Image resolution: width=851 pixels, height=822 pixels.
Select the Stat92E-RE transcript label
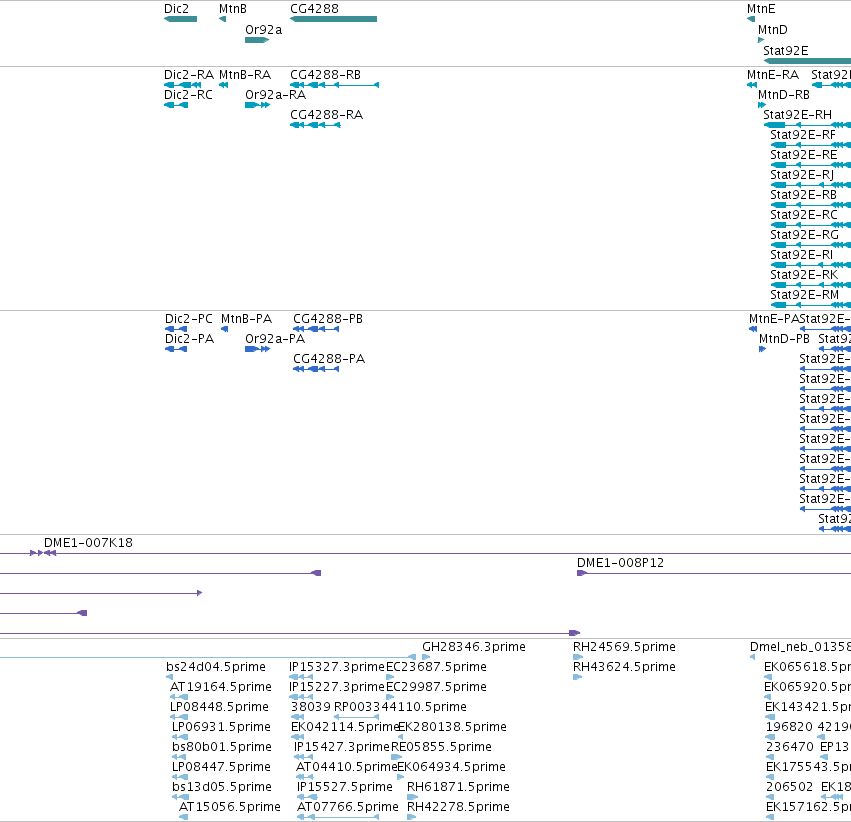click(804, 155)
